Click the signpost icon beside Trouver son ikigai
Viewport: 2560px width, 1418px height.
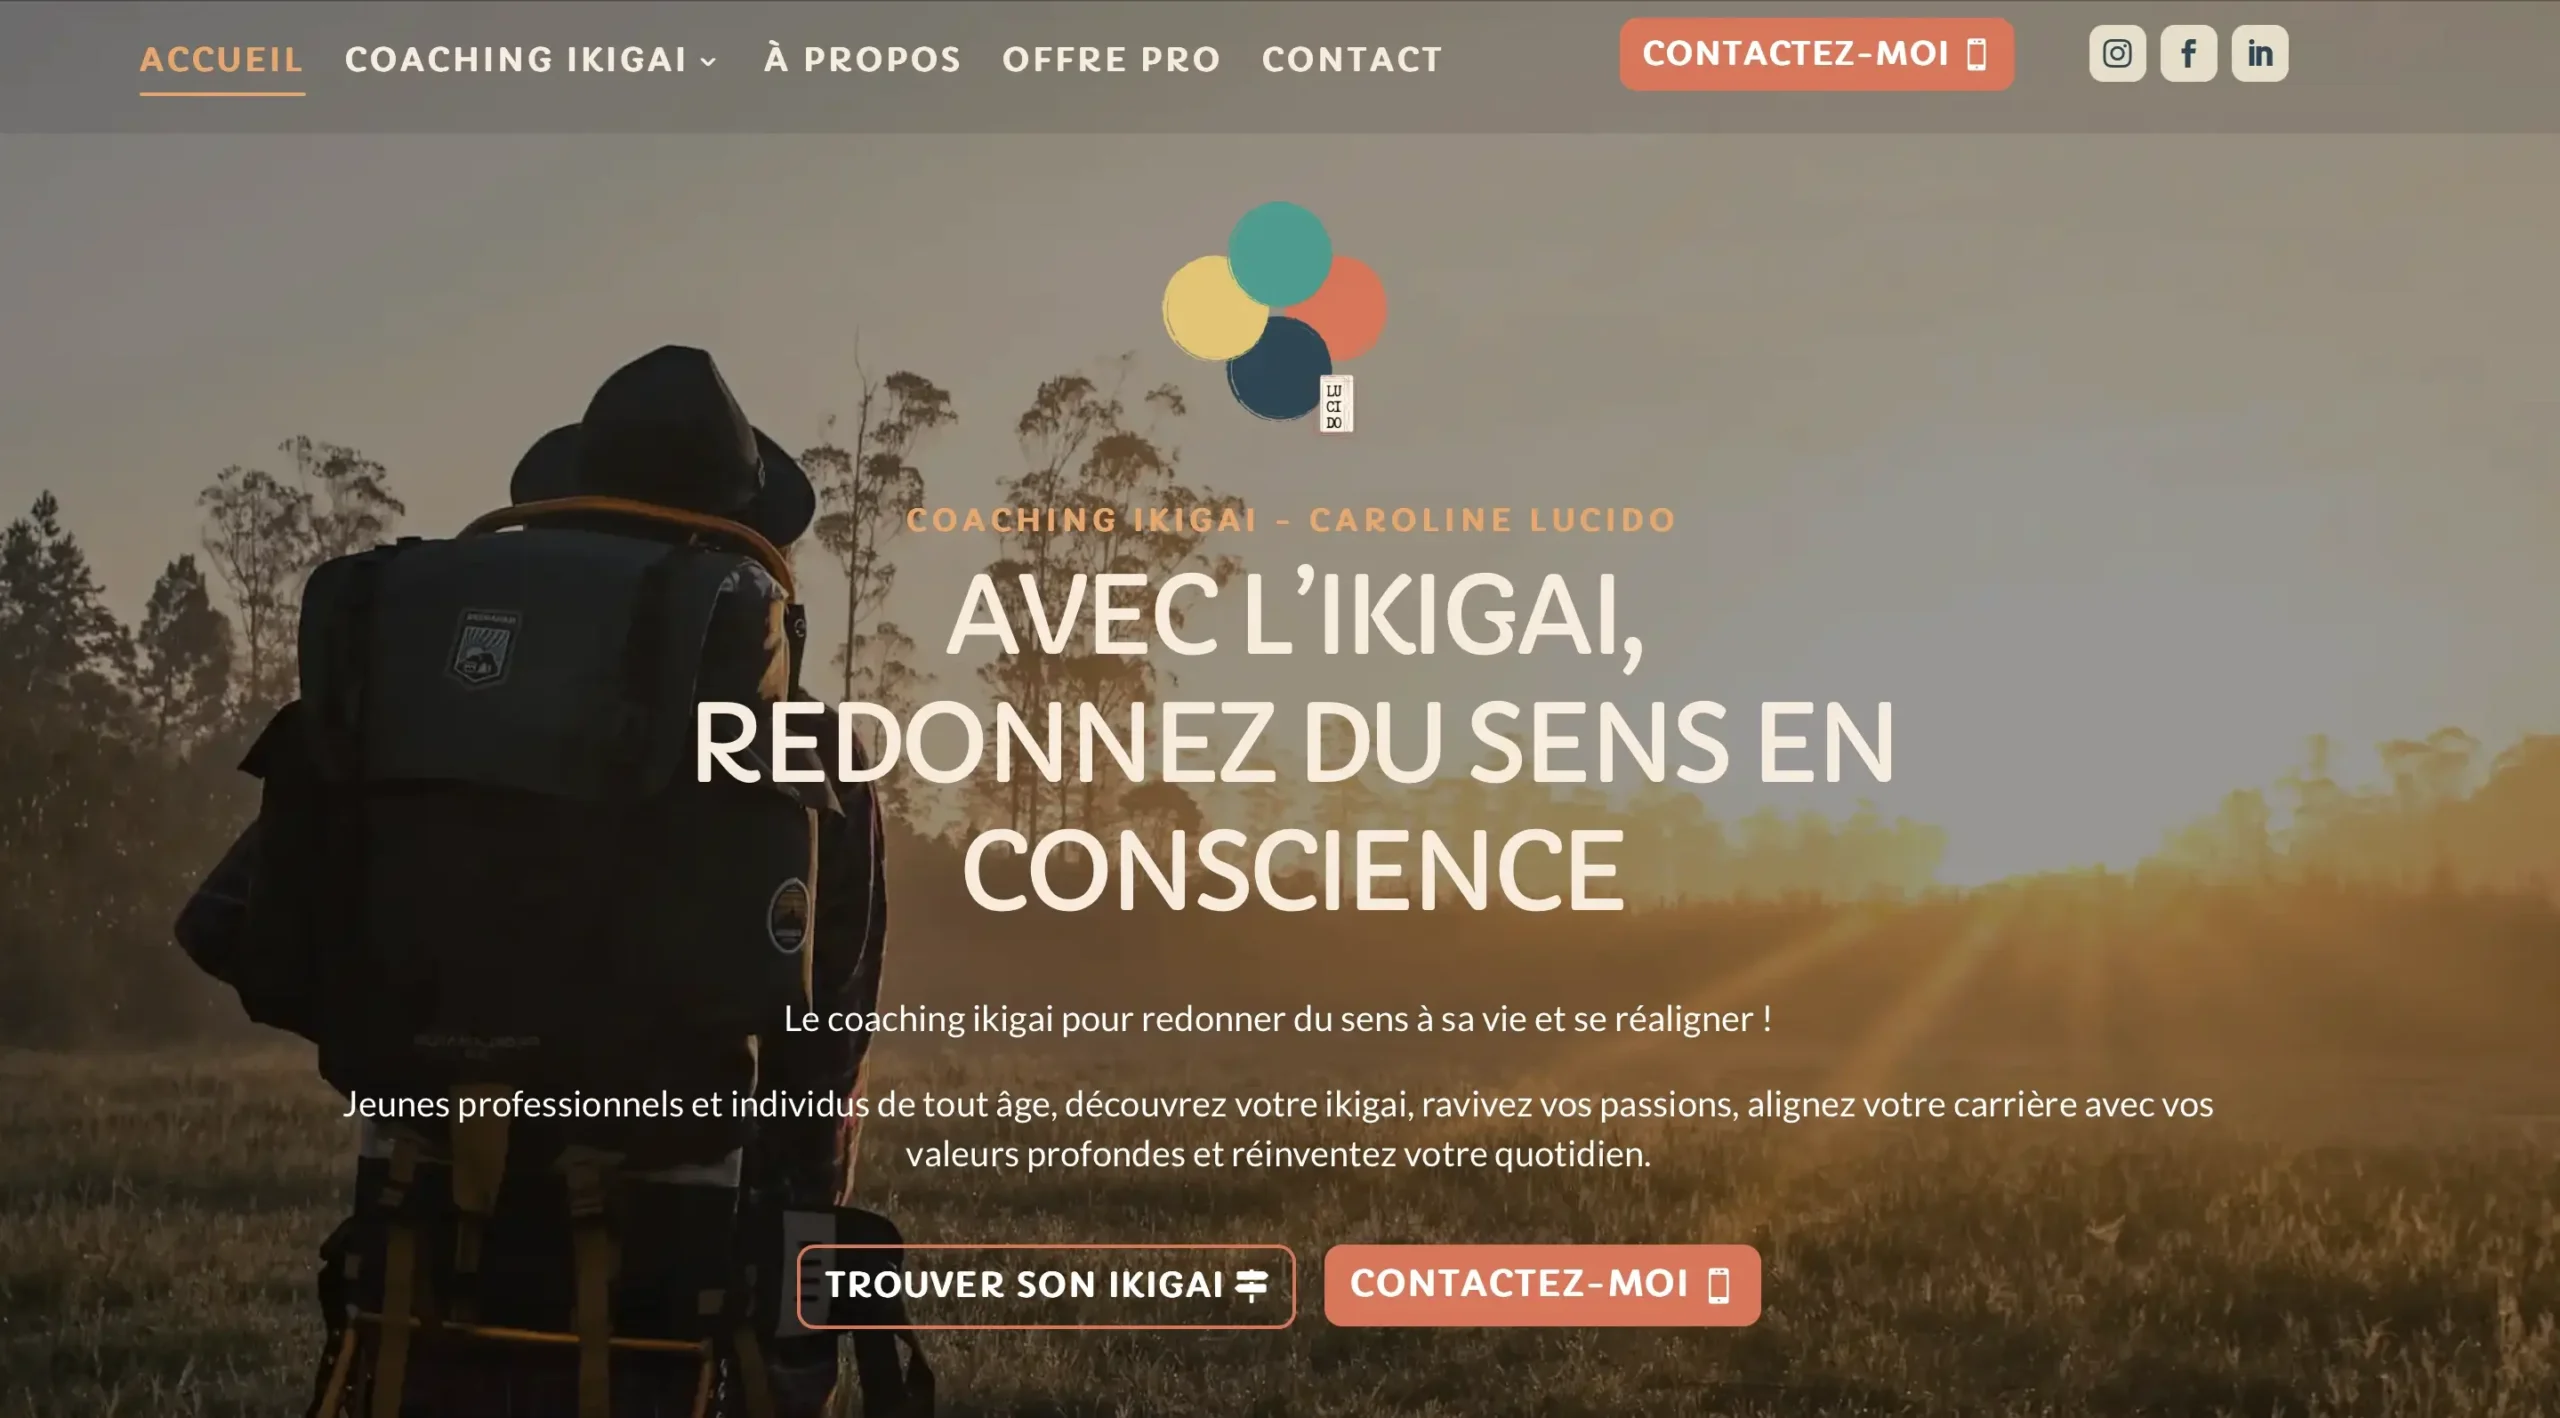tap(1252, 1285)
